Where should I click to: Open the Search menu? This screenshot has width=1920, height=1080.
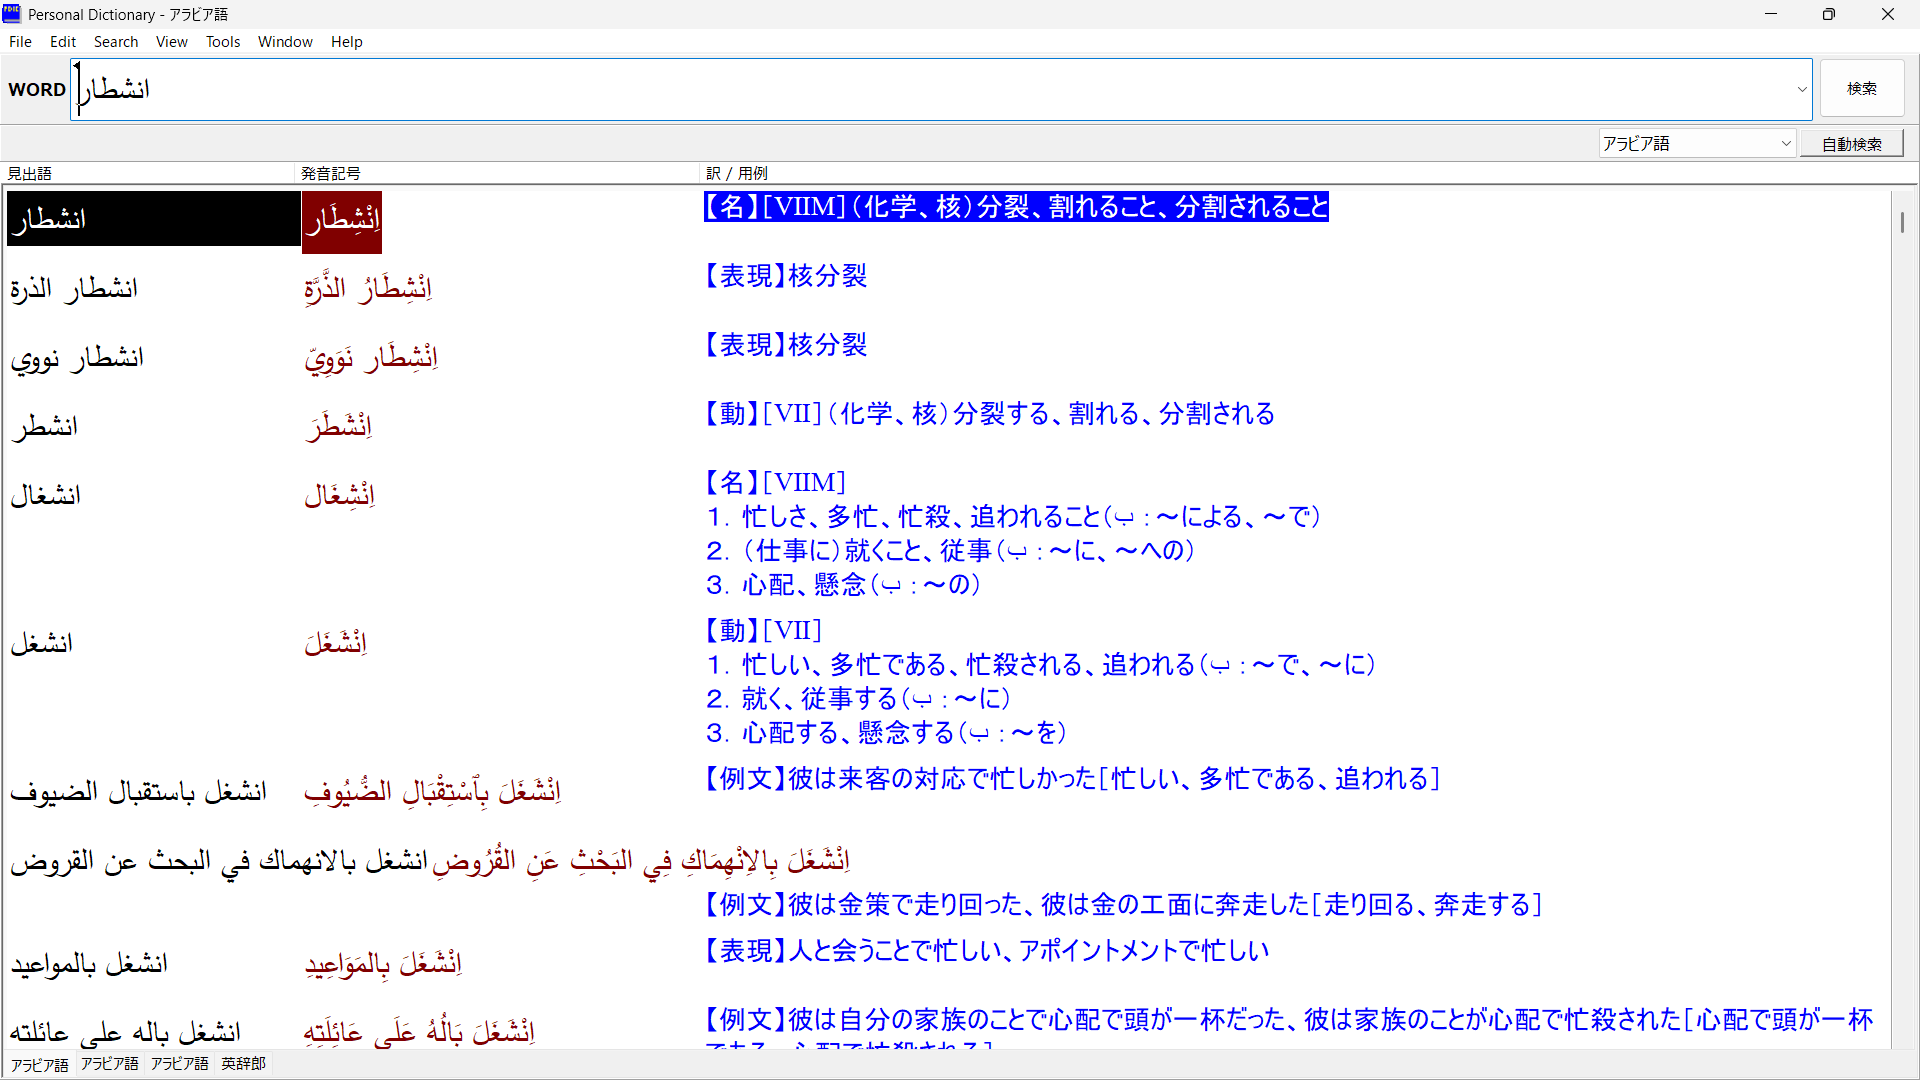pyautogui.click(x=116, y=42)
